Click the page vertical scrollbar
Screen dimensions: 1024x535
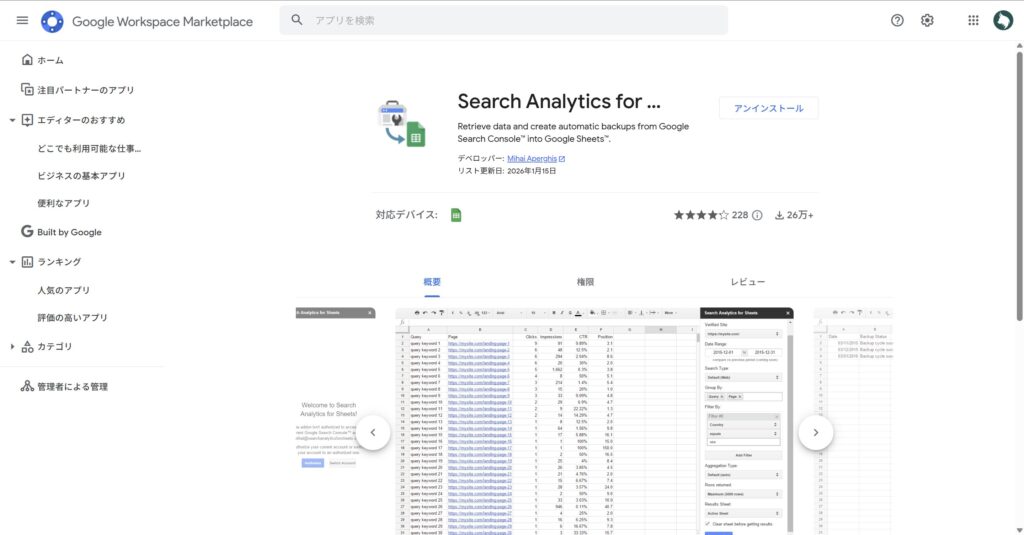point(1019,186)
